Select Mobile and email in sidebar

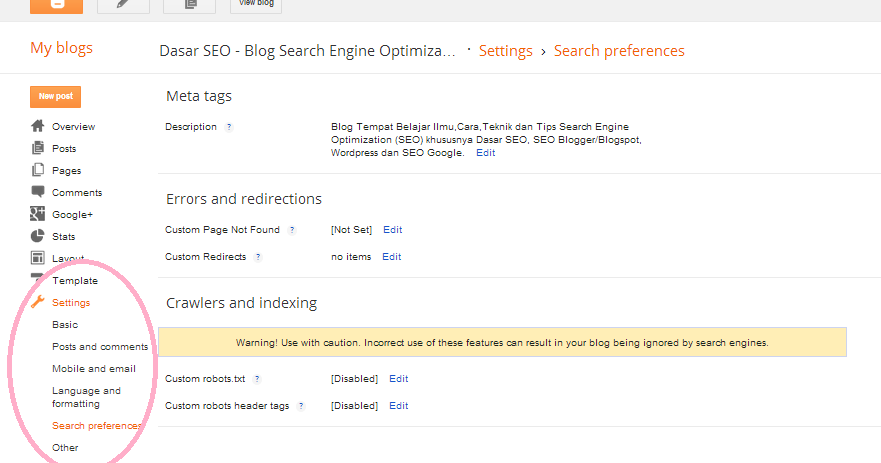point(94,369)
